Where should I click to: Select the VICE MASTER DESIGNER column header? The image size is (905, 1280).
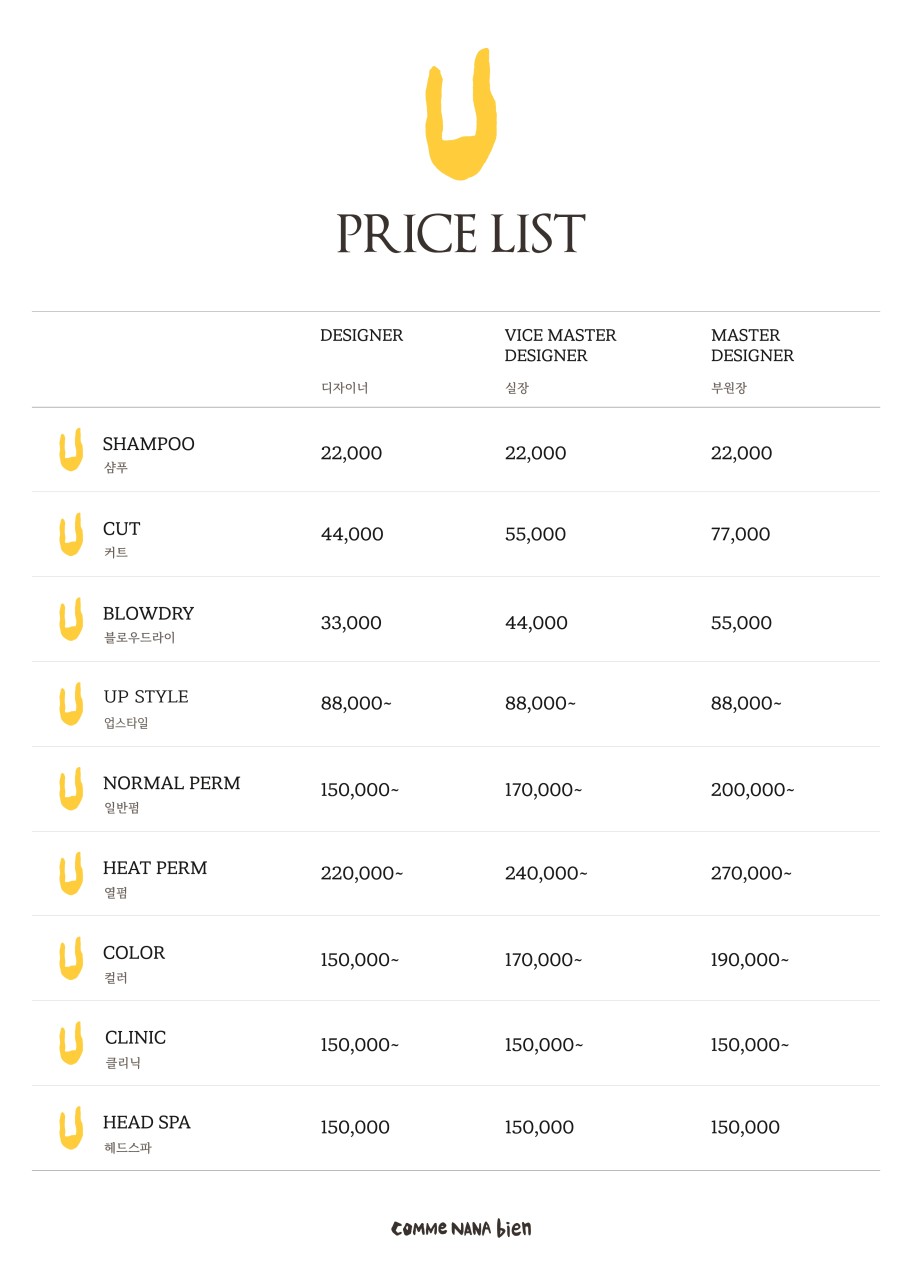click(561, 346)
